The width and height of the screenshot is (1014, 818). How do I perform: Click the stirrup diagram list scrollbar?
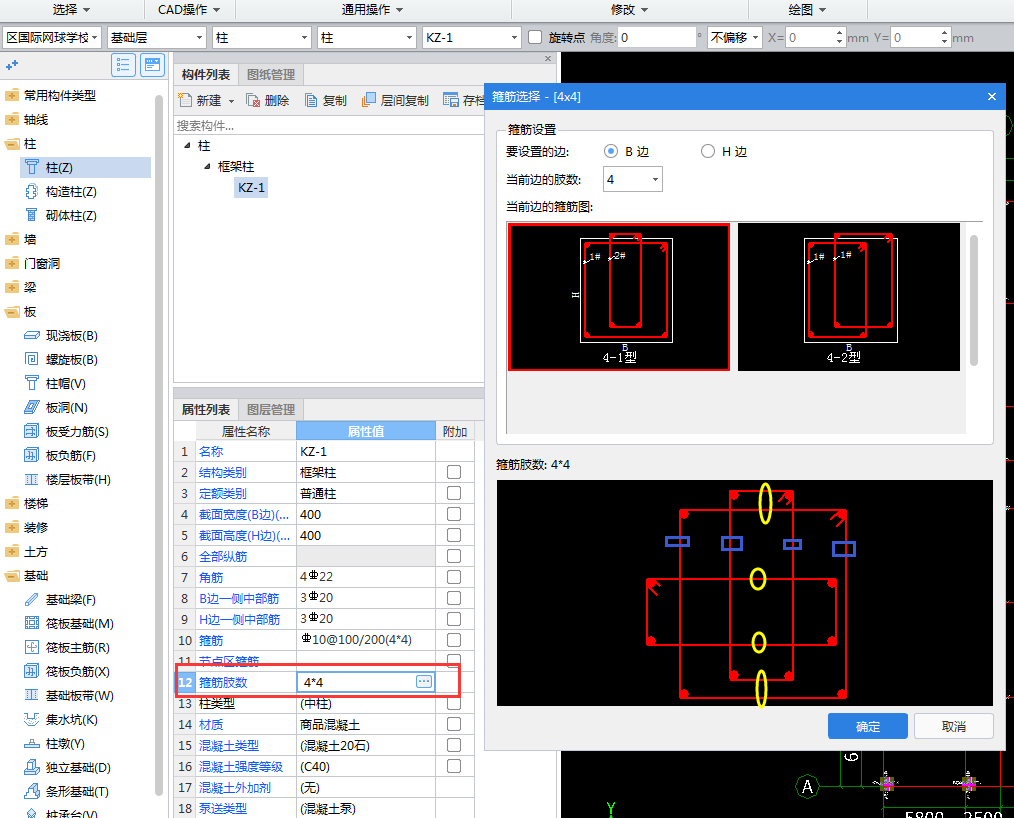[973, 301]
